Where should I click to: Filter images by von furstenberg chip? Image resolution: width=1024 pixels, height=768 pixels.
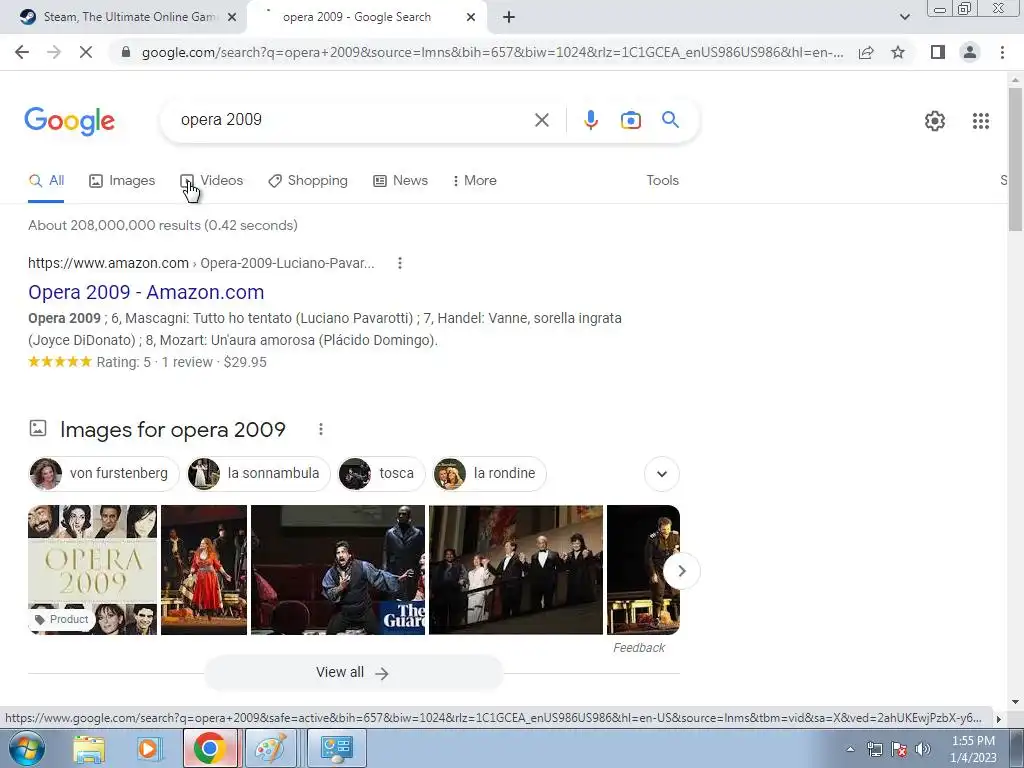[103, 473]
